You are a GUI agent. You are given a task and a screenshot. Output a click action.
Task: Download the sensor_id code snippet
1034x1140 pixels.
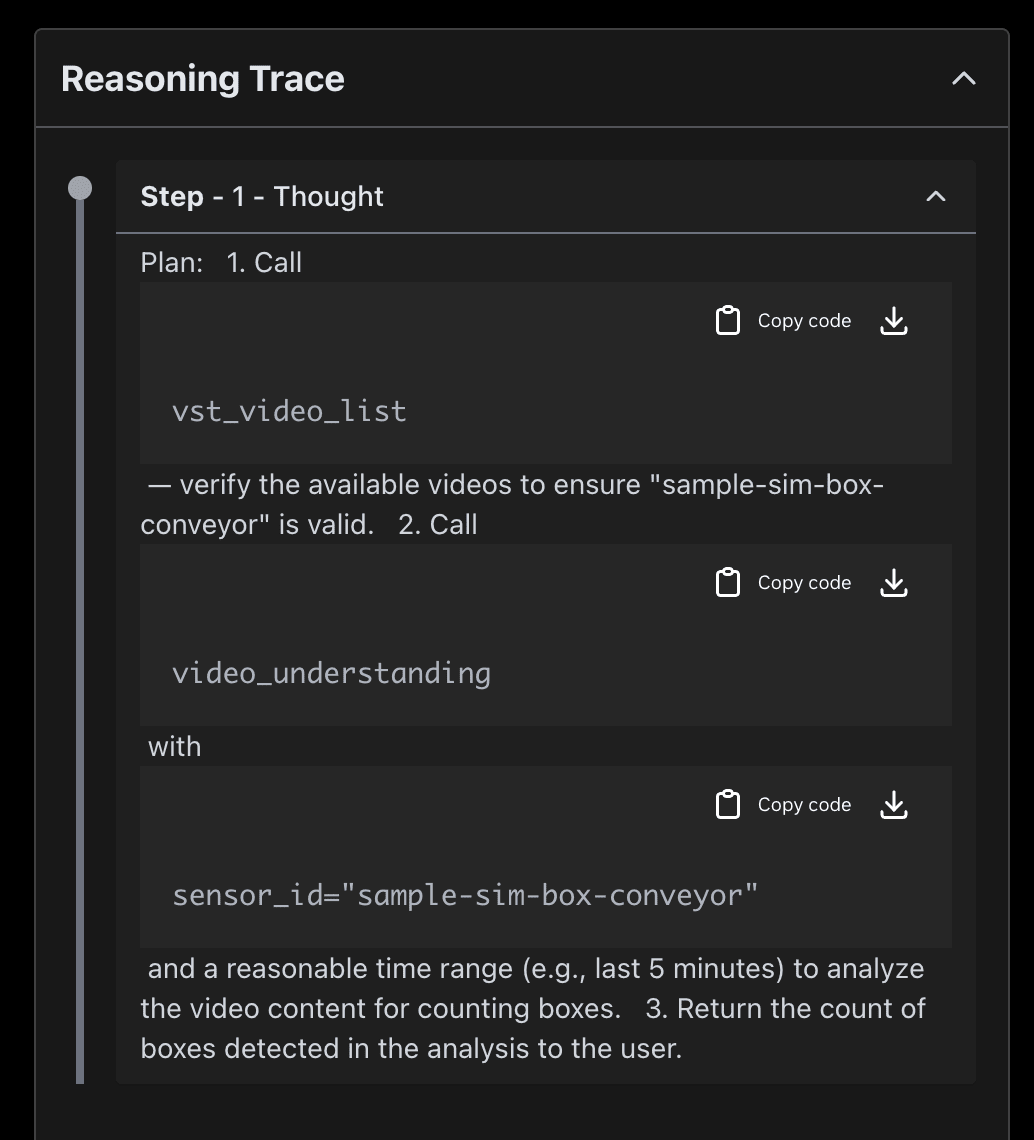click(894, 805)
